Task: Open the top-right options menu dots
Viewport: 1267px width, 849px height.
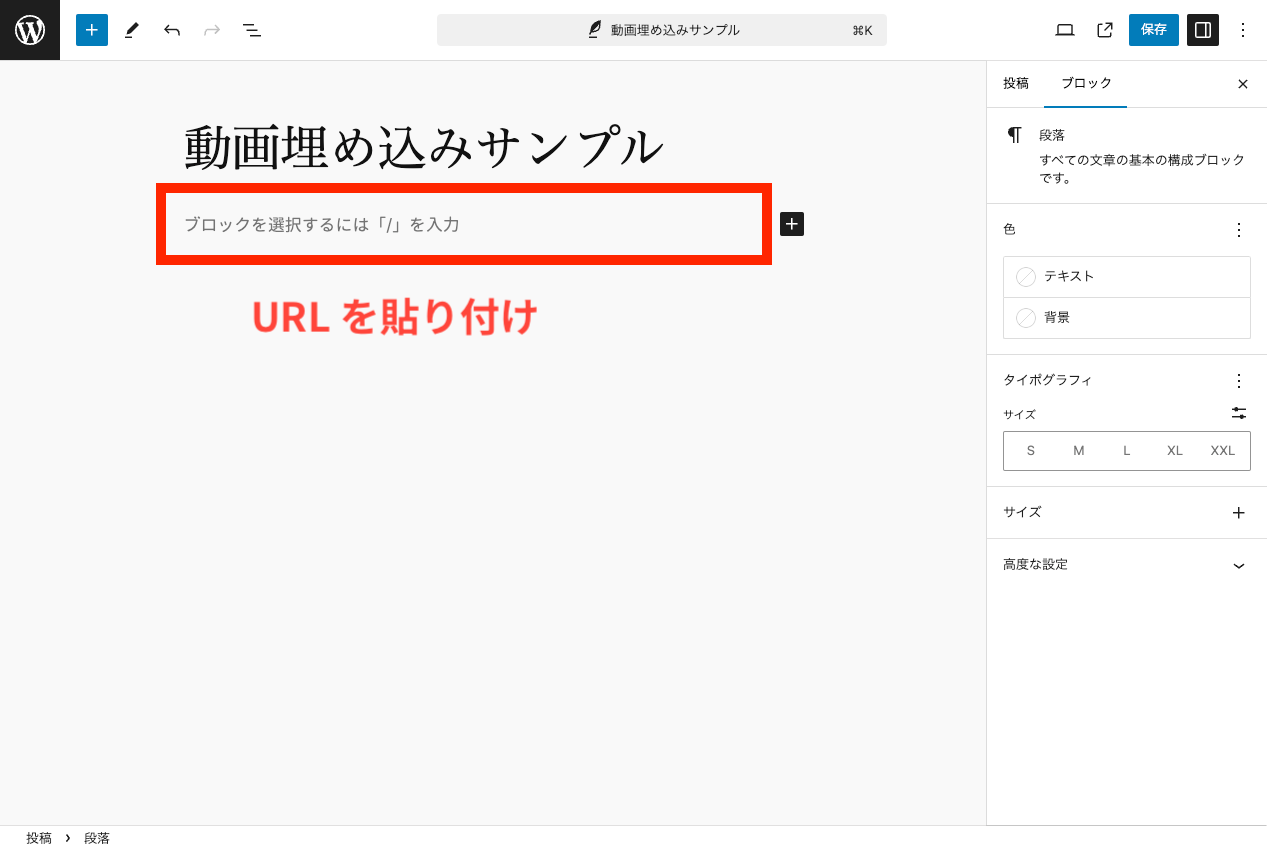Action: 1243,30
